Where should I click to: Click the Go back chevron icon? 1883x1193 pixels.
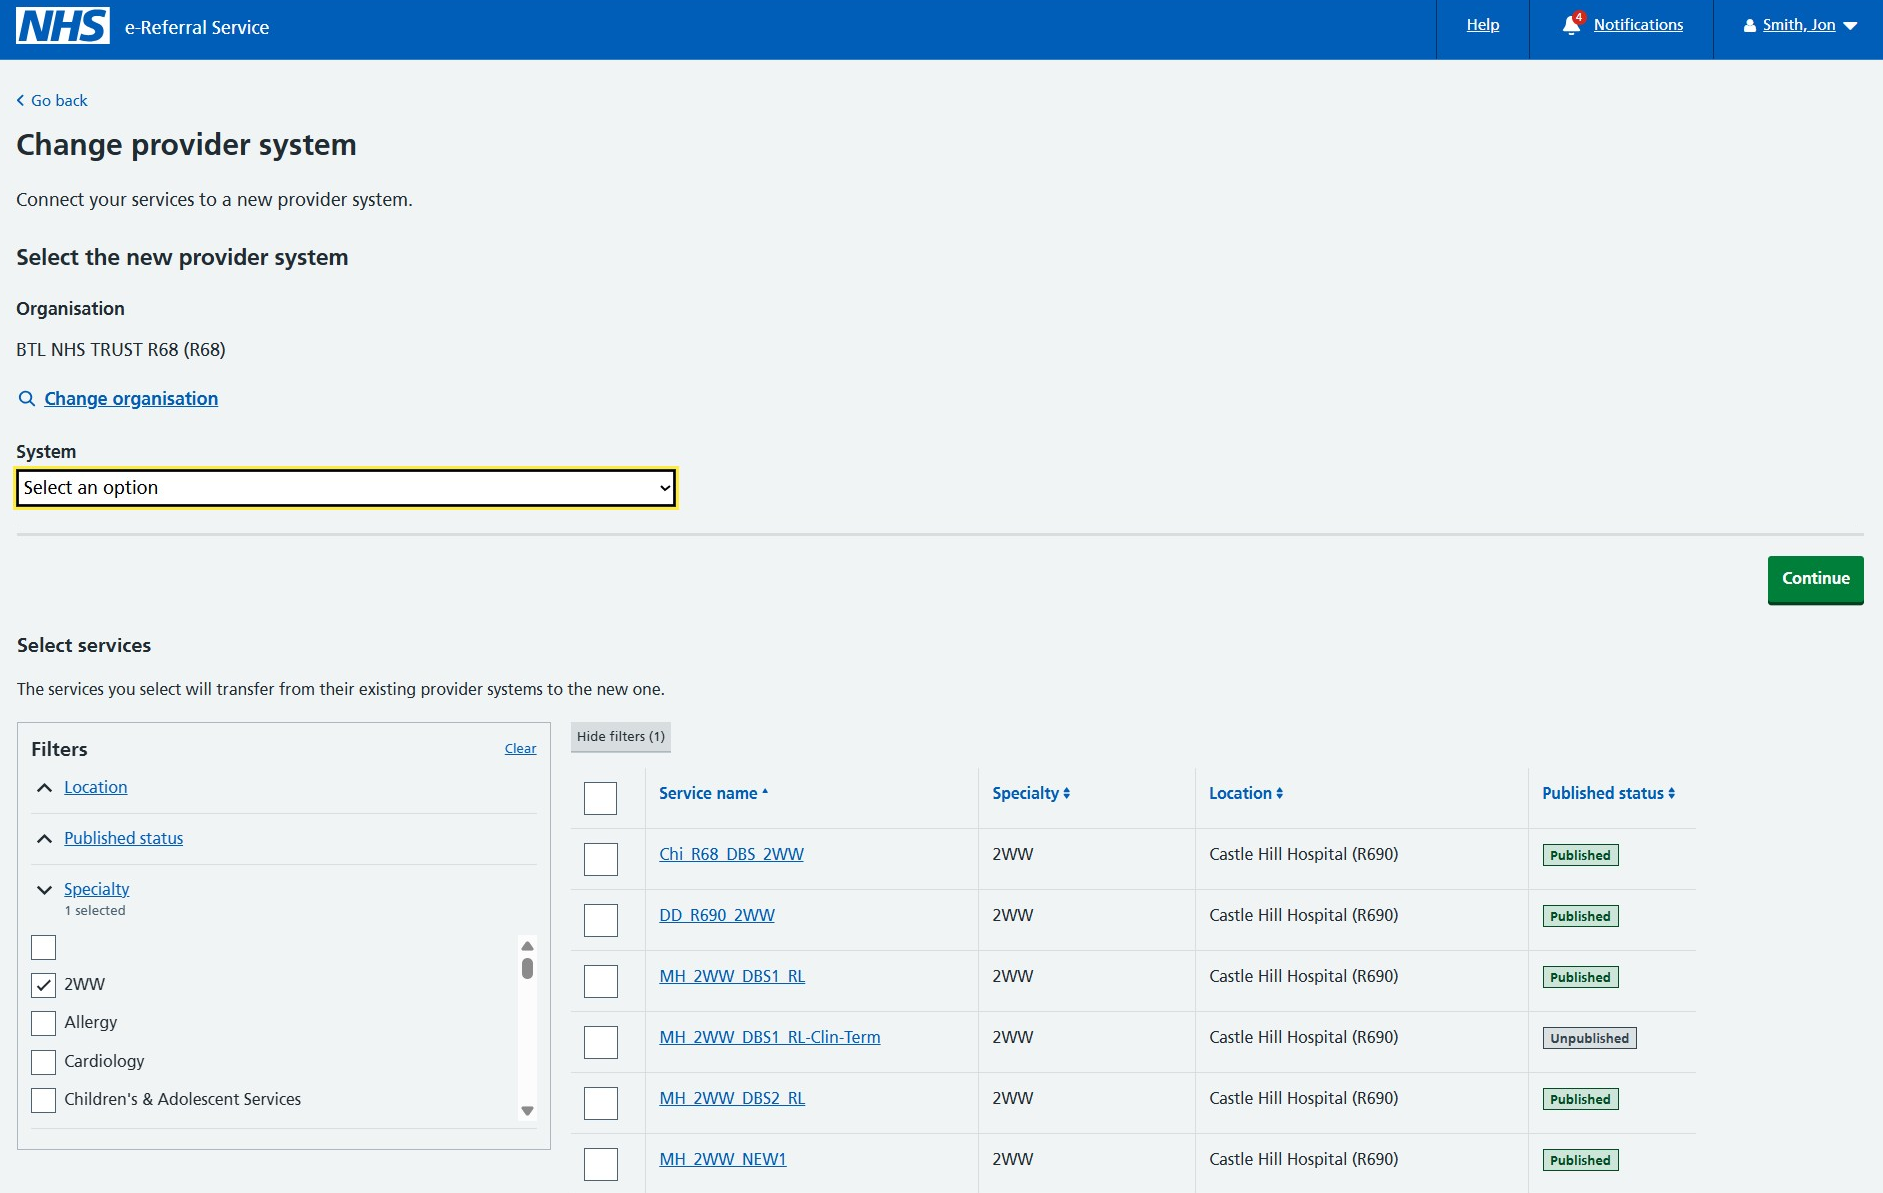click(20, 100)
